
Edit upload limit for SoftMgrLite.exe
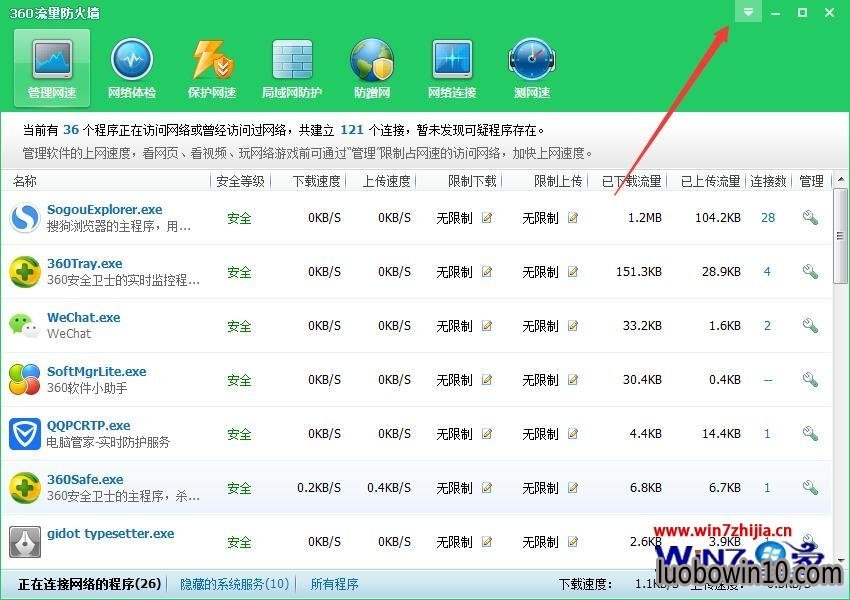point(572,380)
